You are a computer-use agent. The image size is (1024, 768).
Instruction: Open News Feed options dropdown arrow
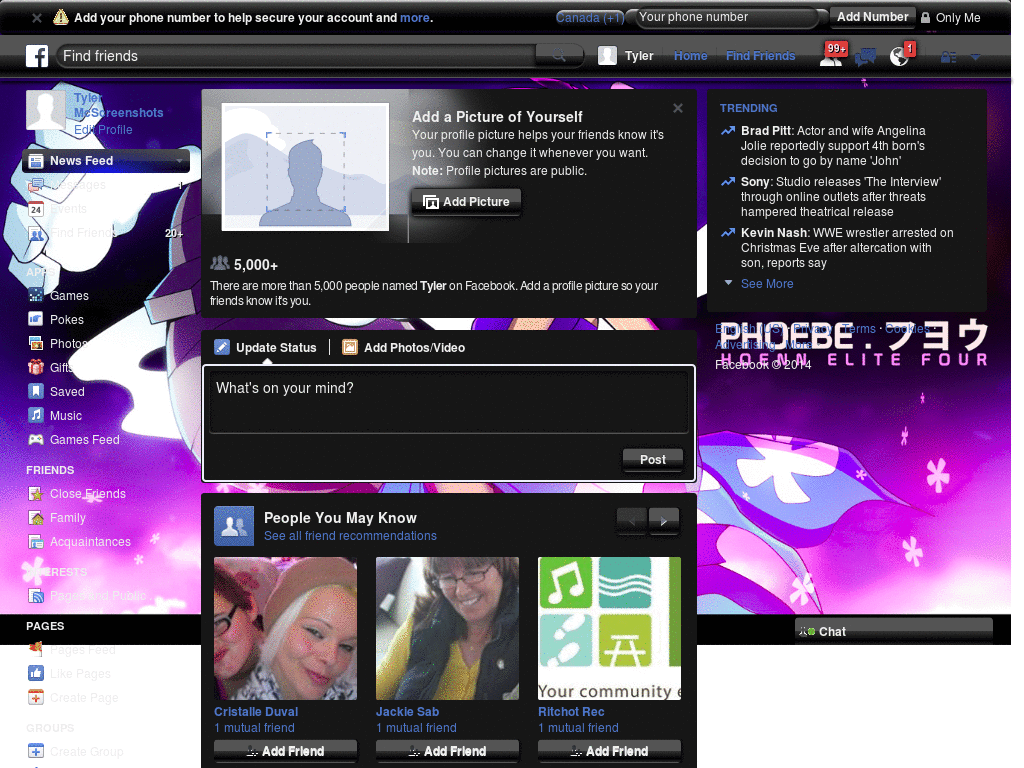click(x=178, y=161)
